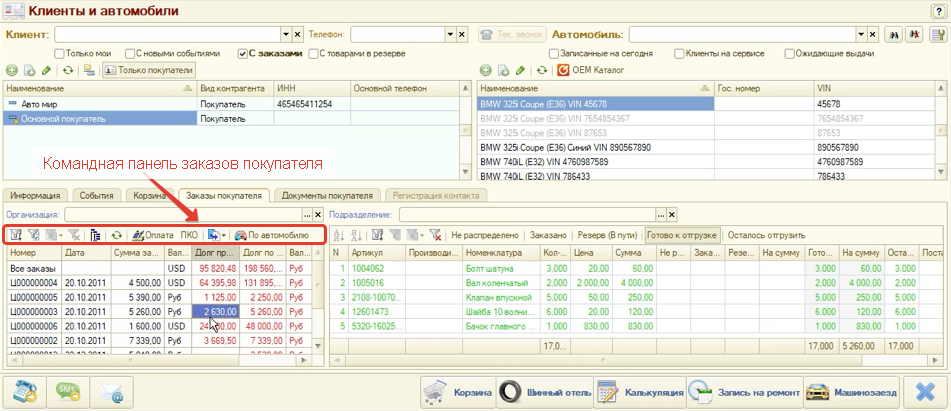Image resolution: width=951 pixels, height=411 pixels.
Task: Check the Ожидающие выдачи checkbox
Action: (x=790, y=53)
